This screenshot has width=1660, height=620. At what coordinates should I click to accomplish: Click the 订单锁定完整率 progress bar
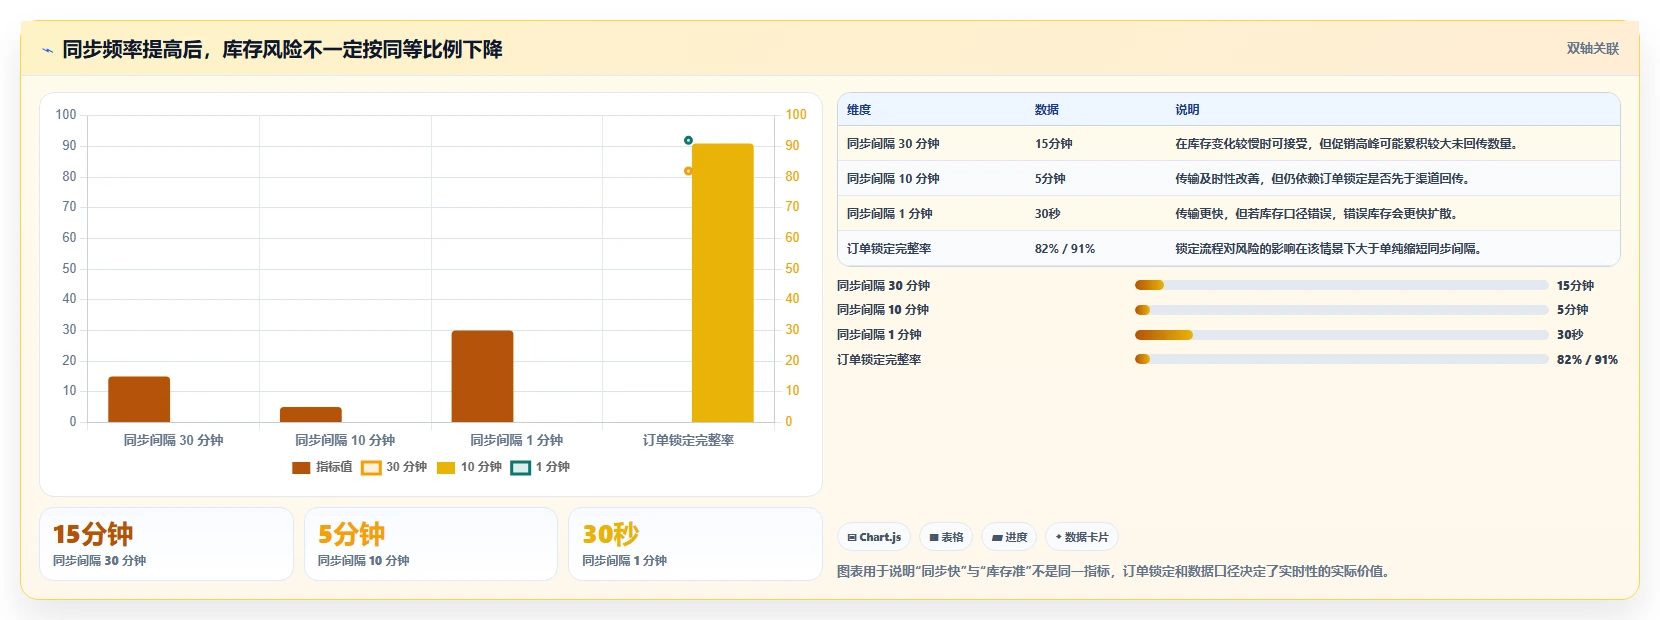tap(1342, 359)
